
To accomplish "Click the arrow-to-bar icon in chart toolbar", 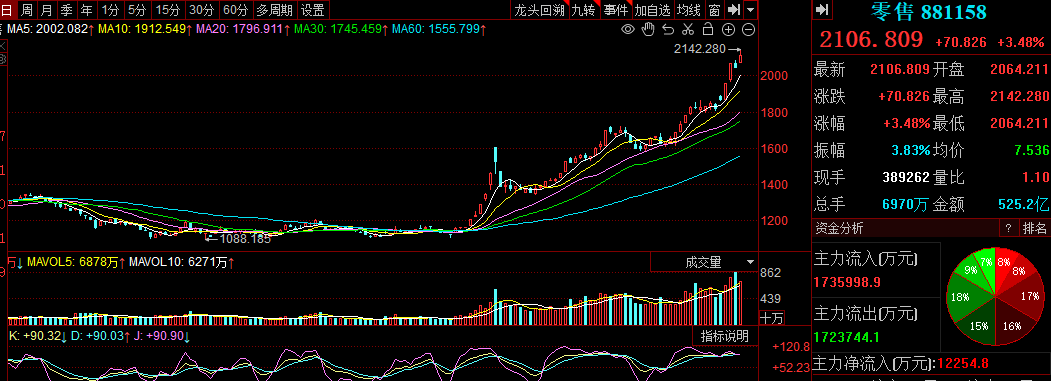I will coord(734,9).
